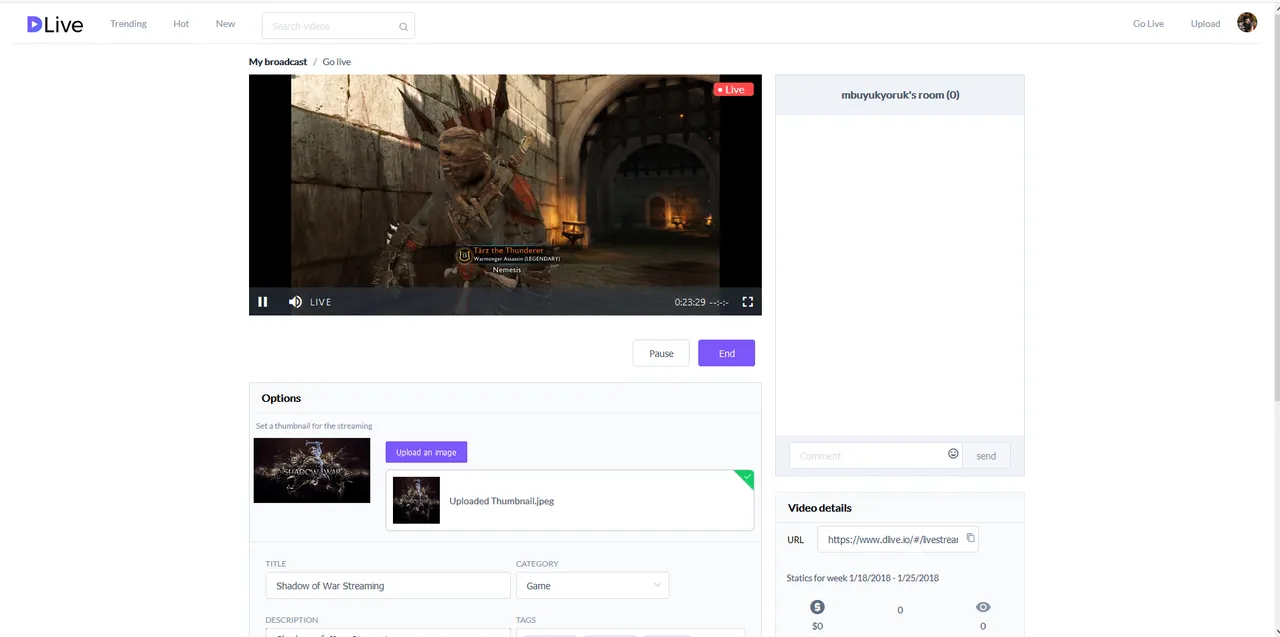
Task: Click the mbuyukyoruk's room header
Action: pos(900,95)
